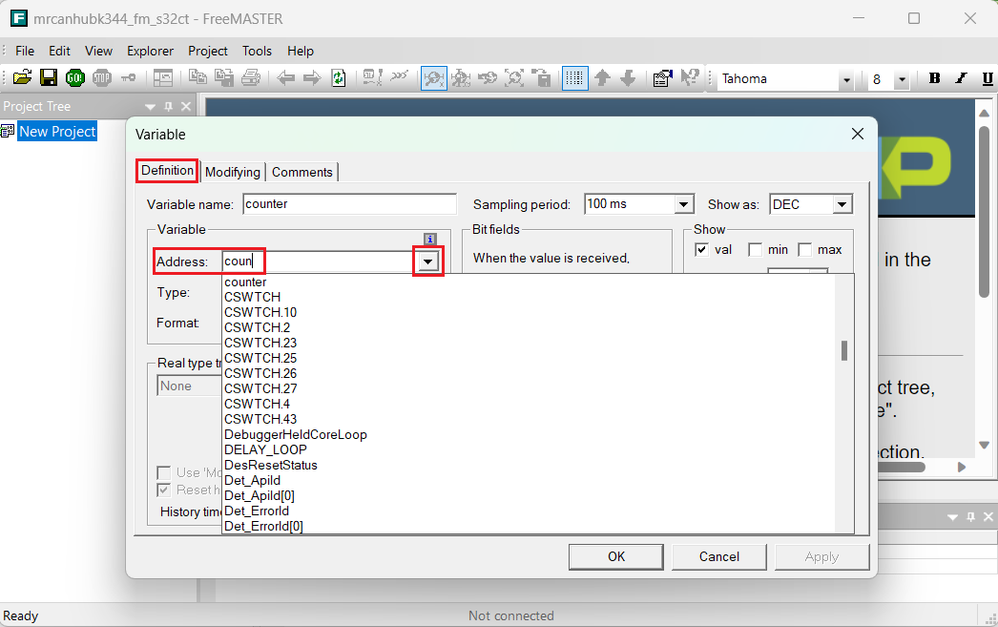Click the Copy toolbar icon
This screenshot has height=627, width=998.
tap(198, 78)
